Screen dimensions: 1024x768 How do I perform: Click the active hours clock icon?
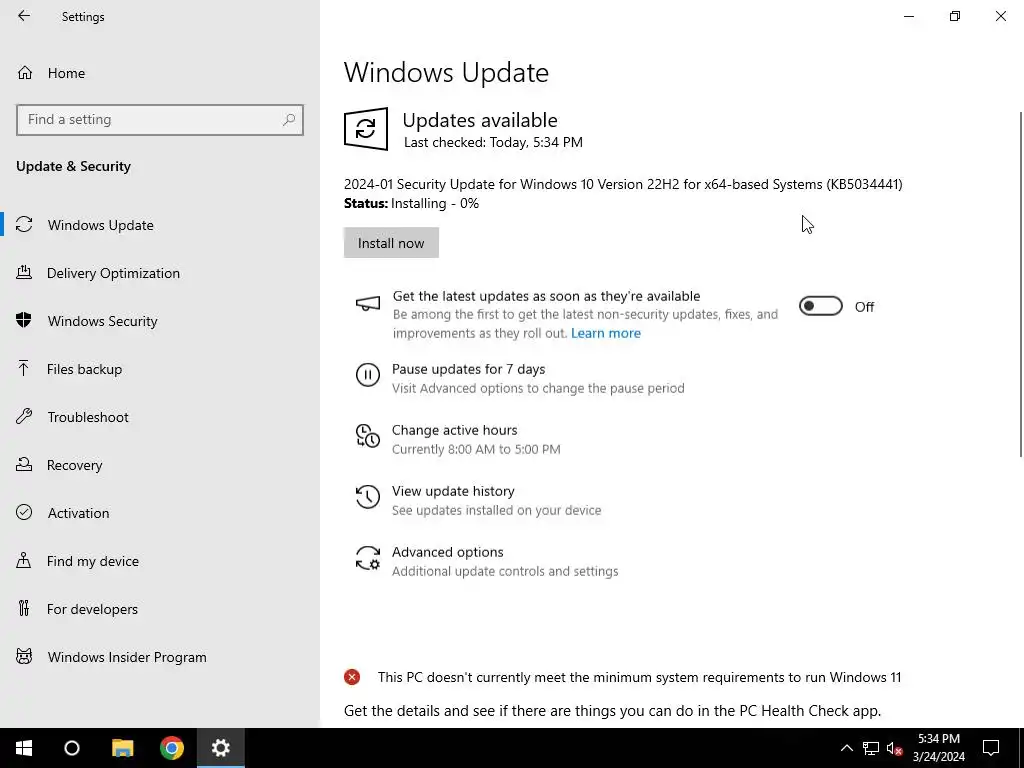[368, 436]
